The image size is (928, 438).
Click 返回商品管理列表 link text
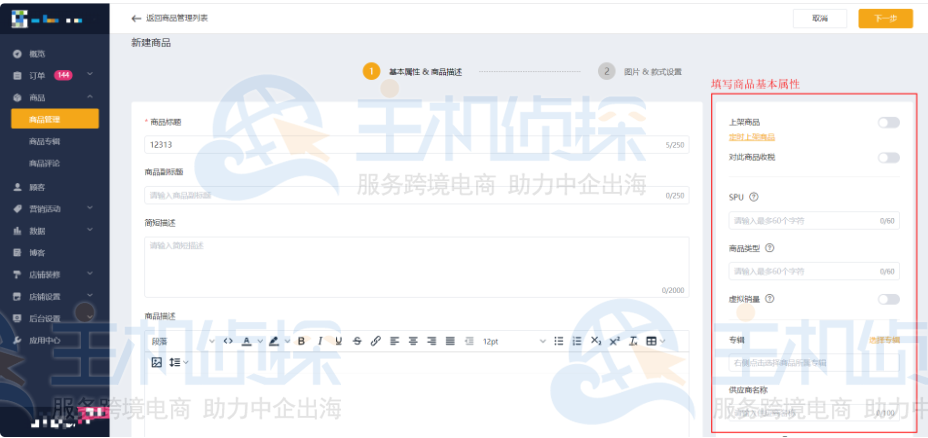point(177,18)
